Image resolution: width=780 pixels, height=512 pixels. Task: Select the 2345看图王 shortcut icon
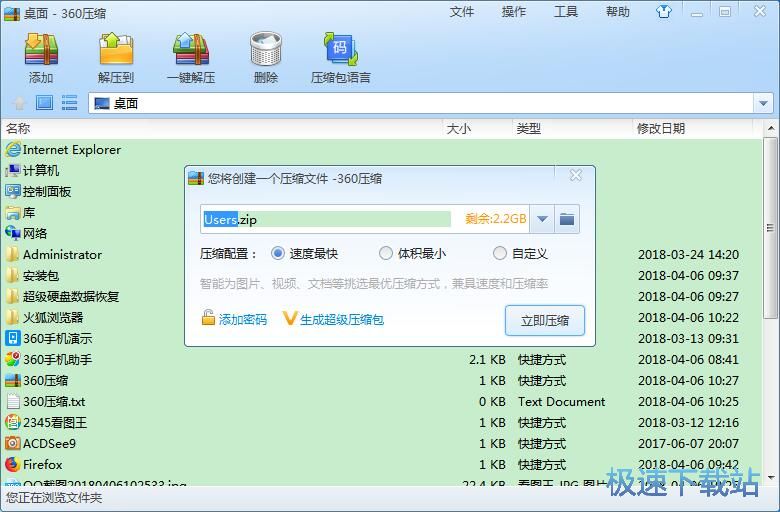point(13,422)
